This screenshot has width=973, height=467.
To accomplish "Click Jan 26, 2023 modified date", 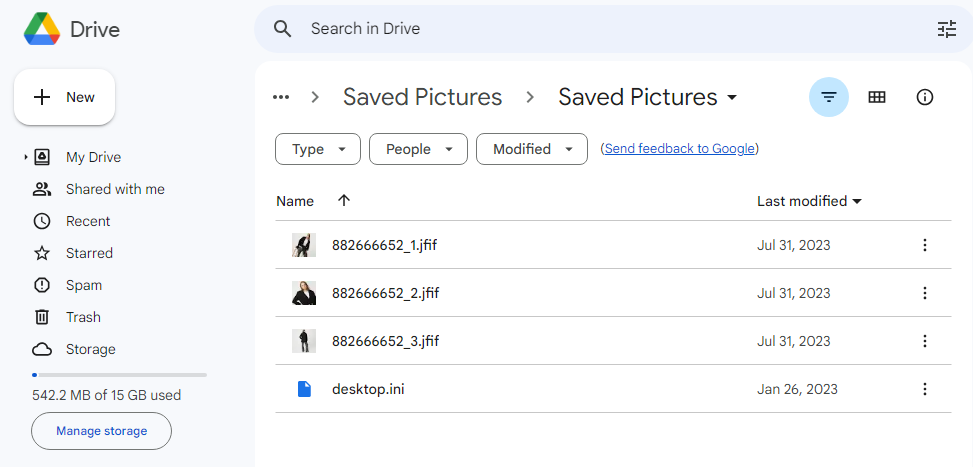I will point(797,389).
